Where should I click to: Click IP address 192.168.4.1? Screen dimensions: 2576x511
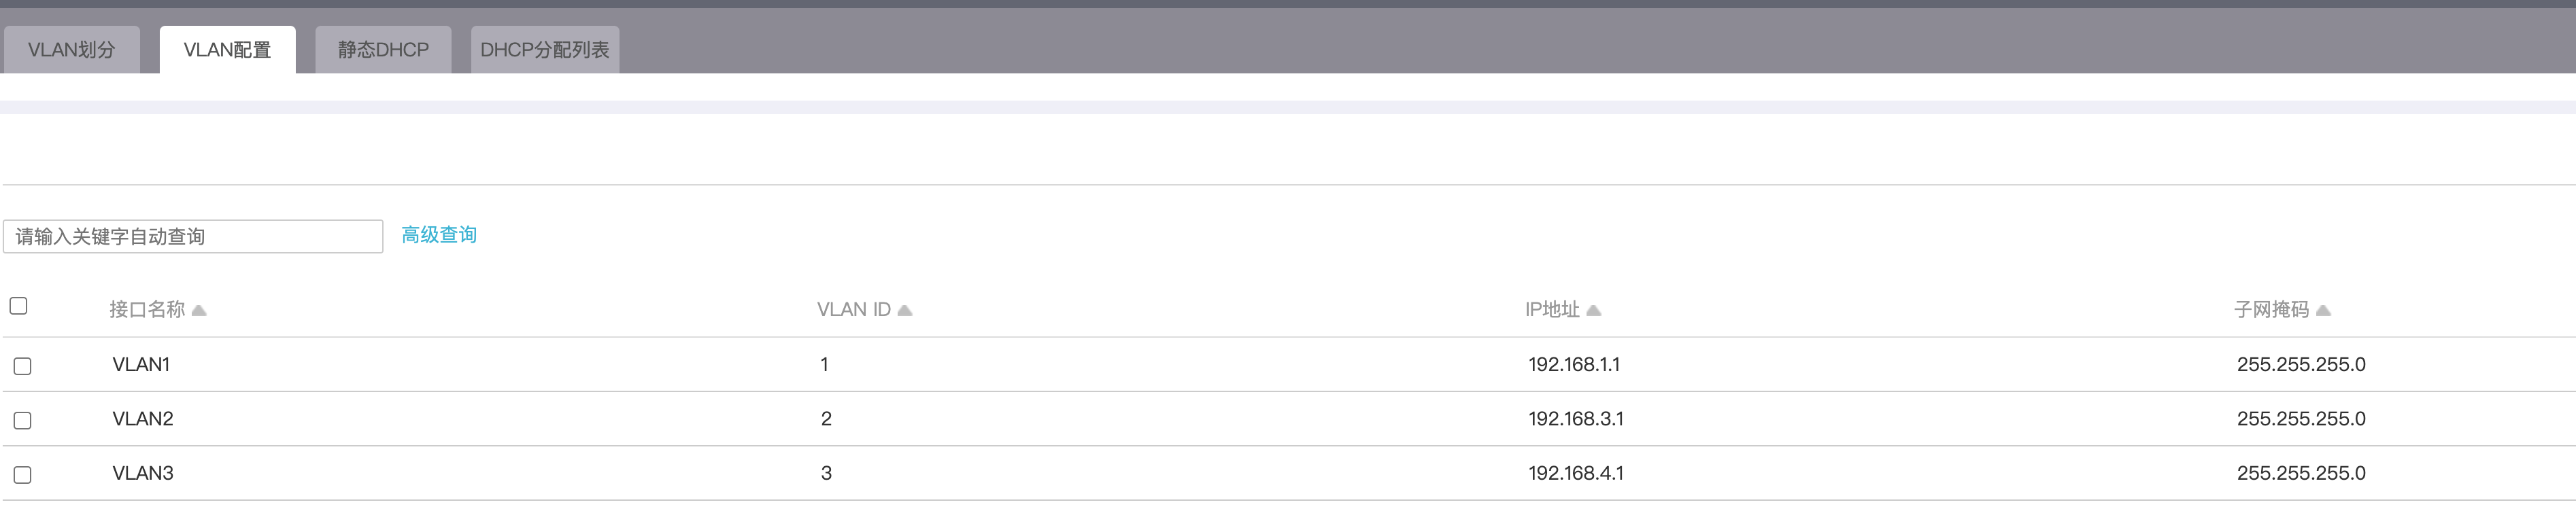pyautogui.click(x=1576, y=473)
